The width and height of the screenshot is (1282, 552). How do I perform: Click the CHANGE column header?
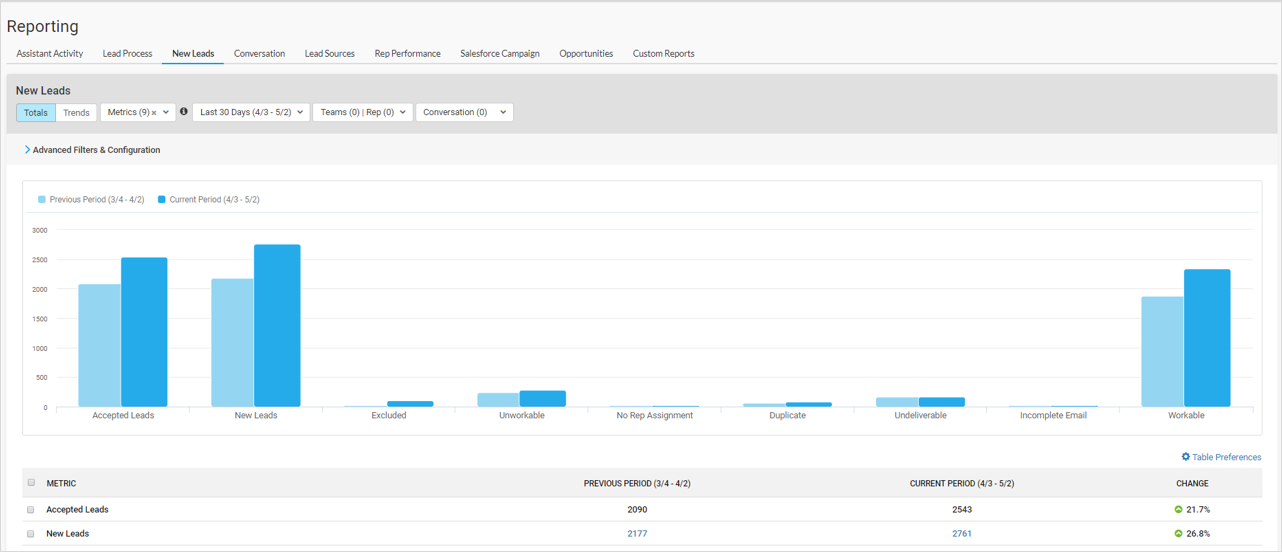[1192, 483]
